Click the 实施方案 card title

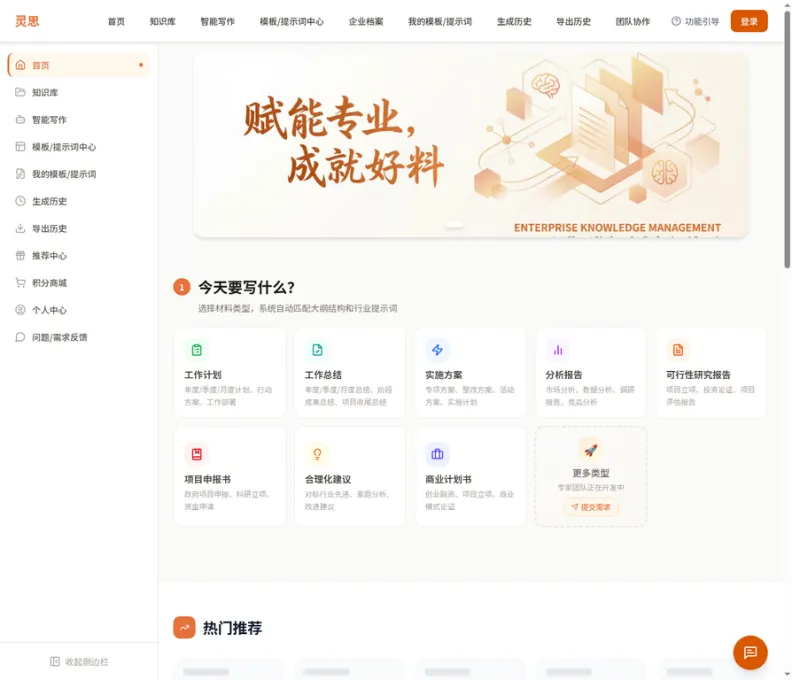(x=443, y=375)
